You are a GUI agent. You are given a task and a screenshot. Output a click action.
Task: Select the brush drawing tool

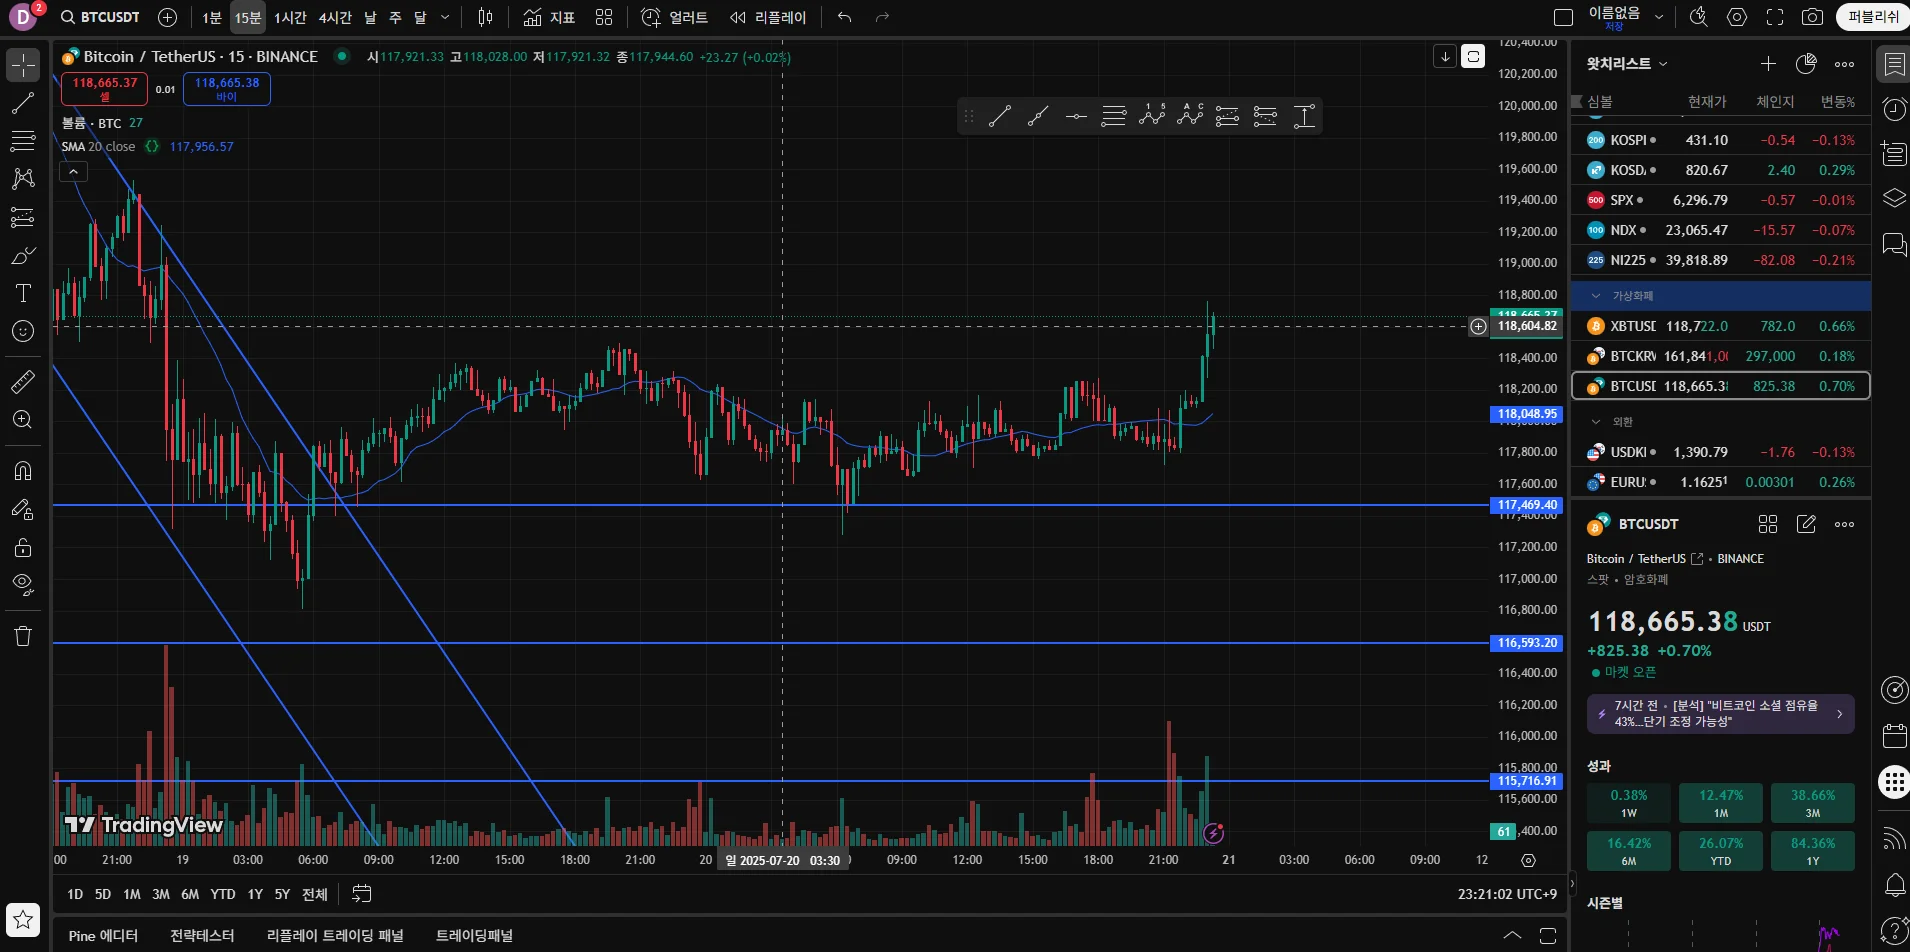pos(23,255)
